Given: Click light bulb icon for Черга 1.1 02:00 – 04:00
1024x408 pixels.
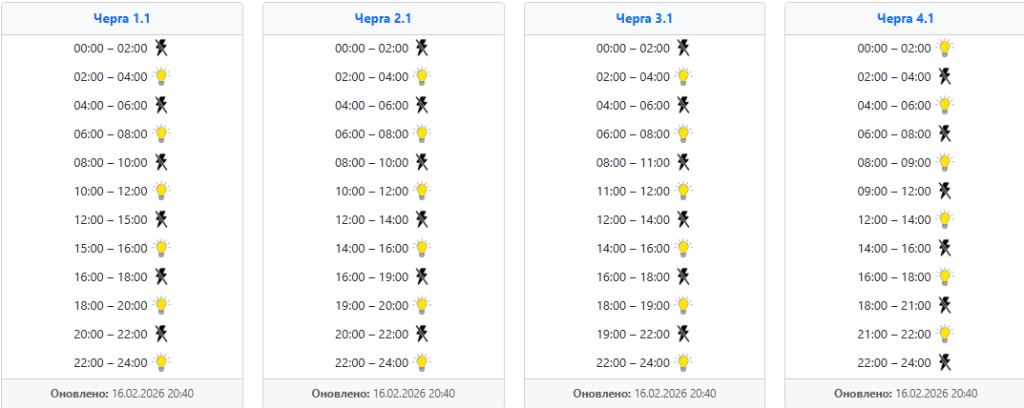Looking at the screenshot, I should click(161, 76).
